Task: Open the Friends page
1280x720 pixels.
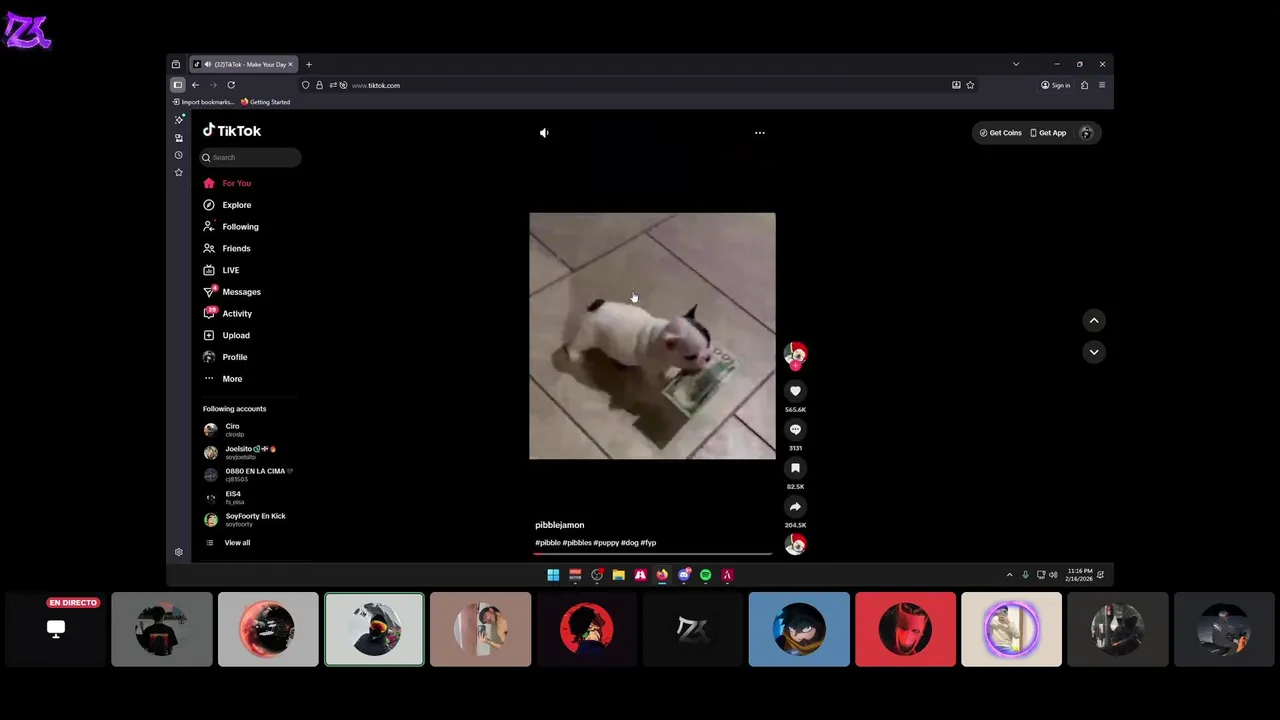Action: (227, 248)
